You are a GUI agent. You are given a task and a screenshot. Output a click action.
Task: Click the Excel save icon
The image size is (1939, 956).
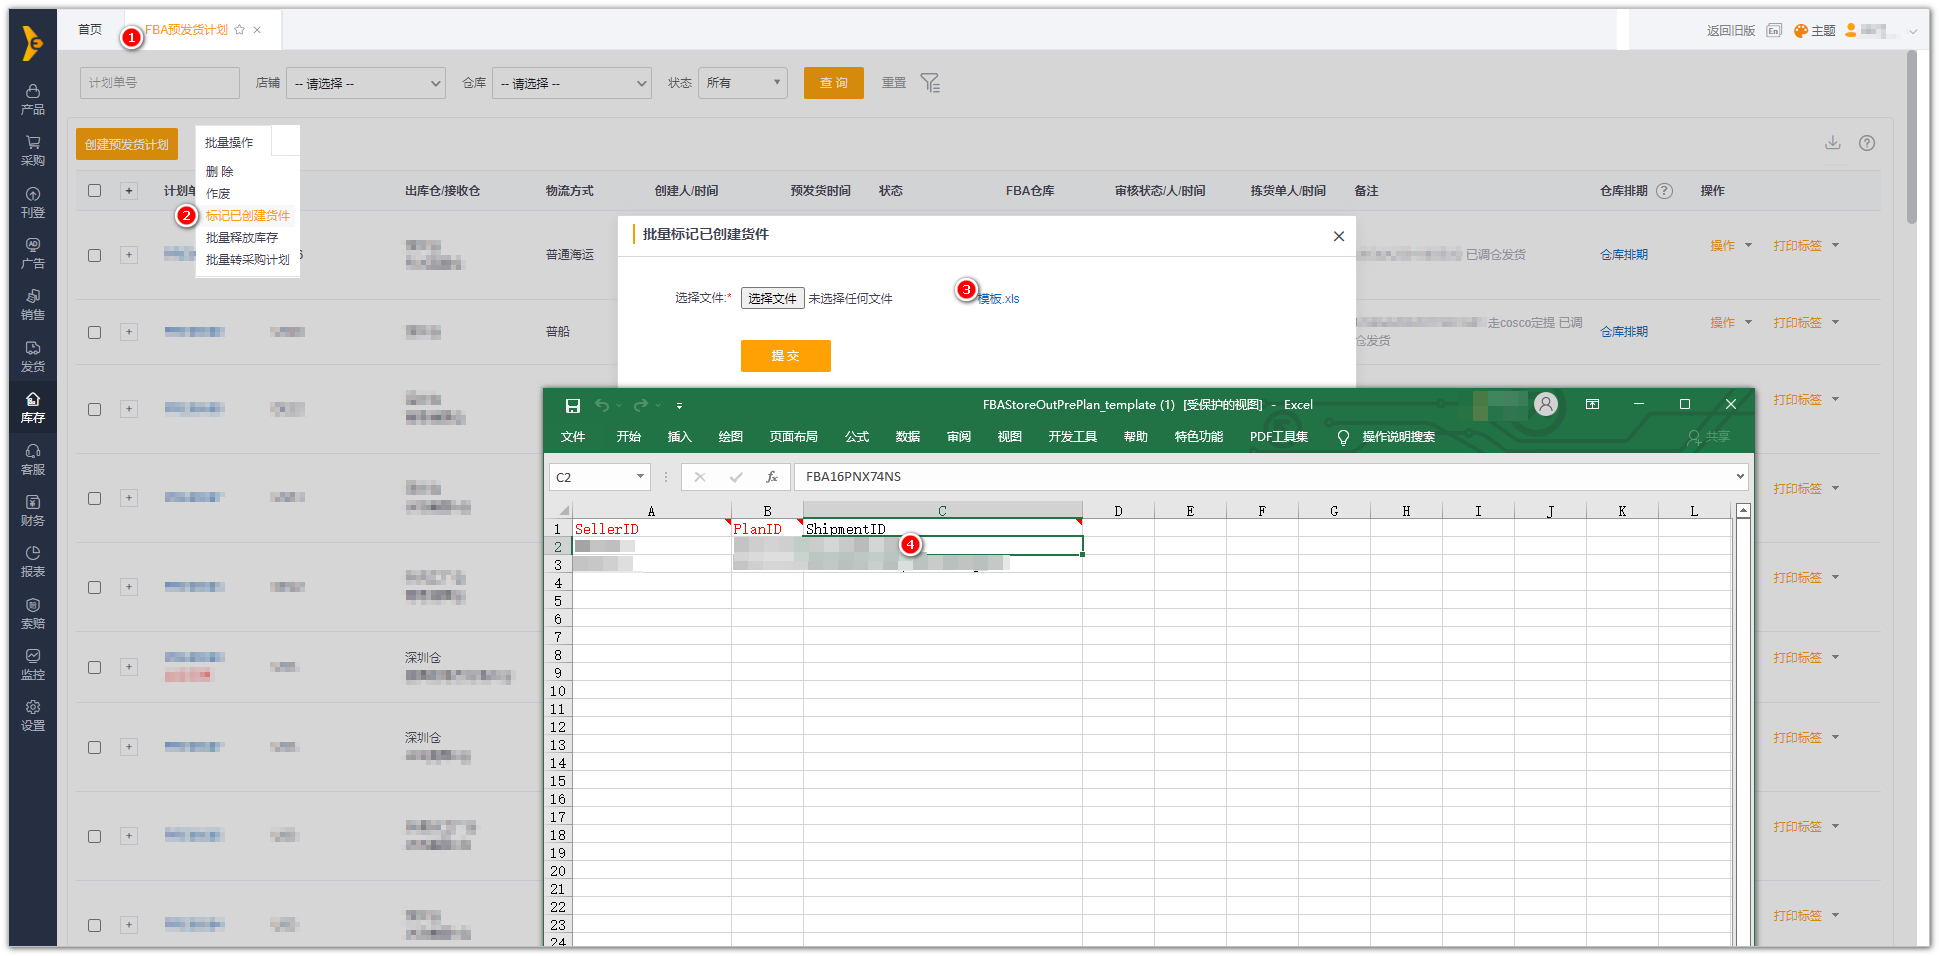pyautogui.click(x=573, y=405)
